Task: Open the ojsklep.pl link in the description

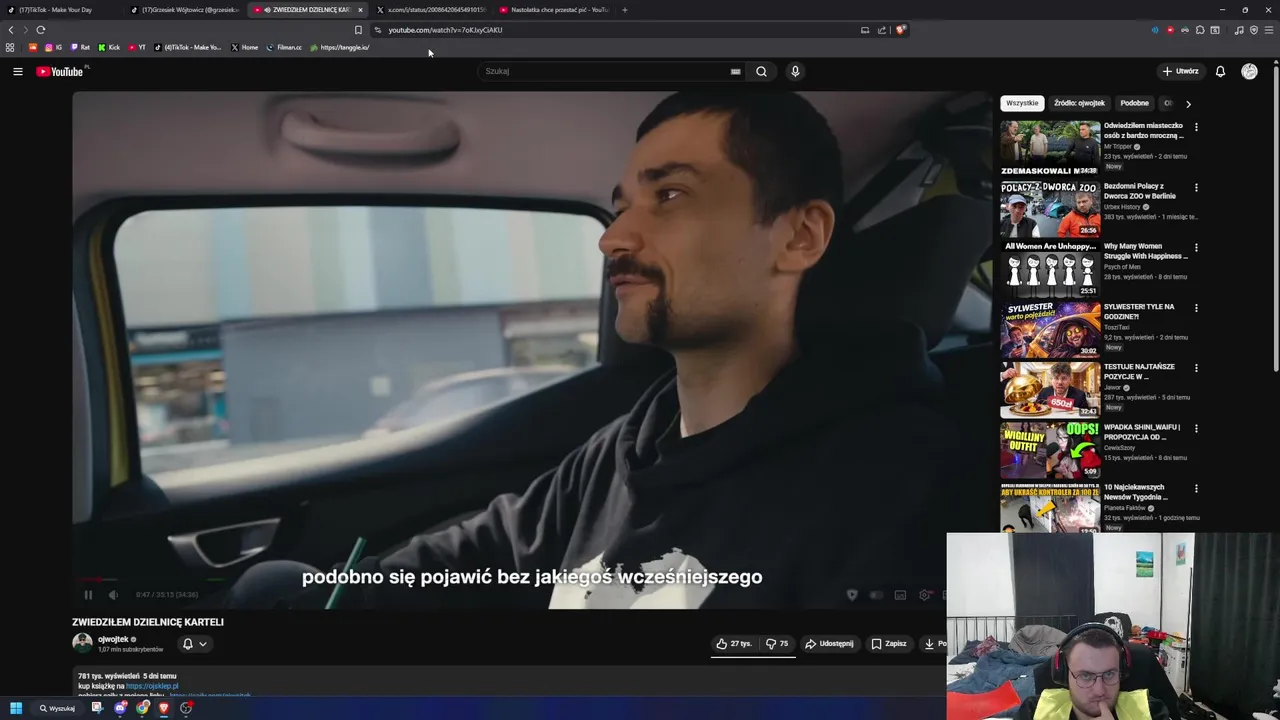Action: pyautogui.click(x=152, y=686)
